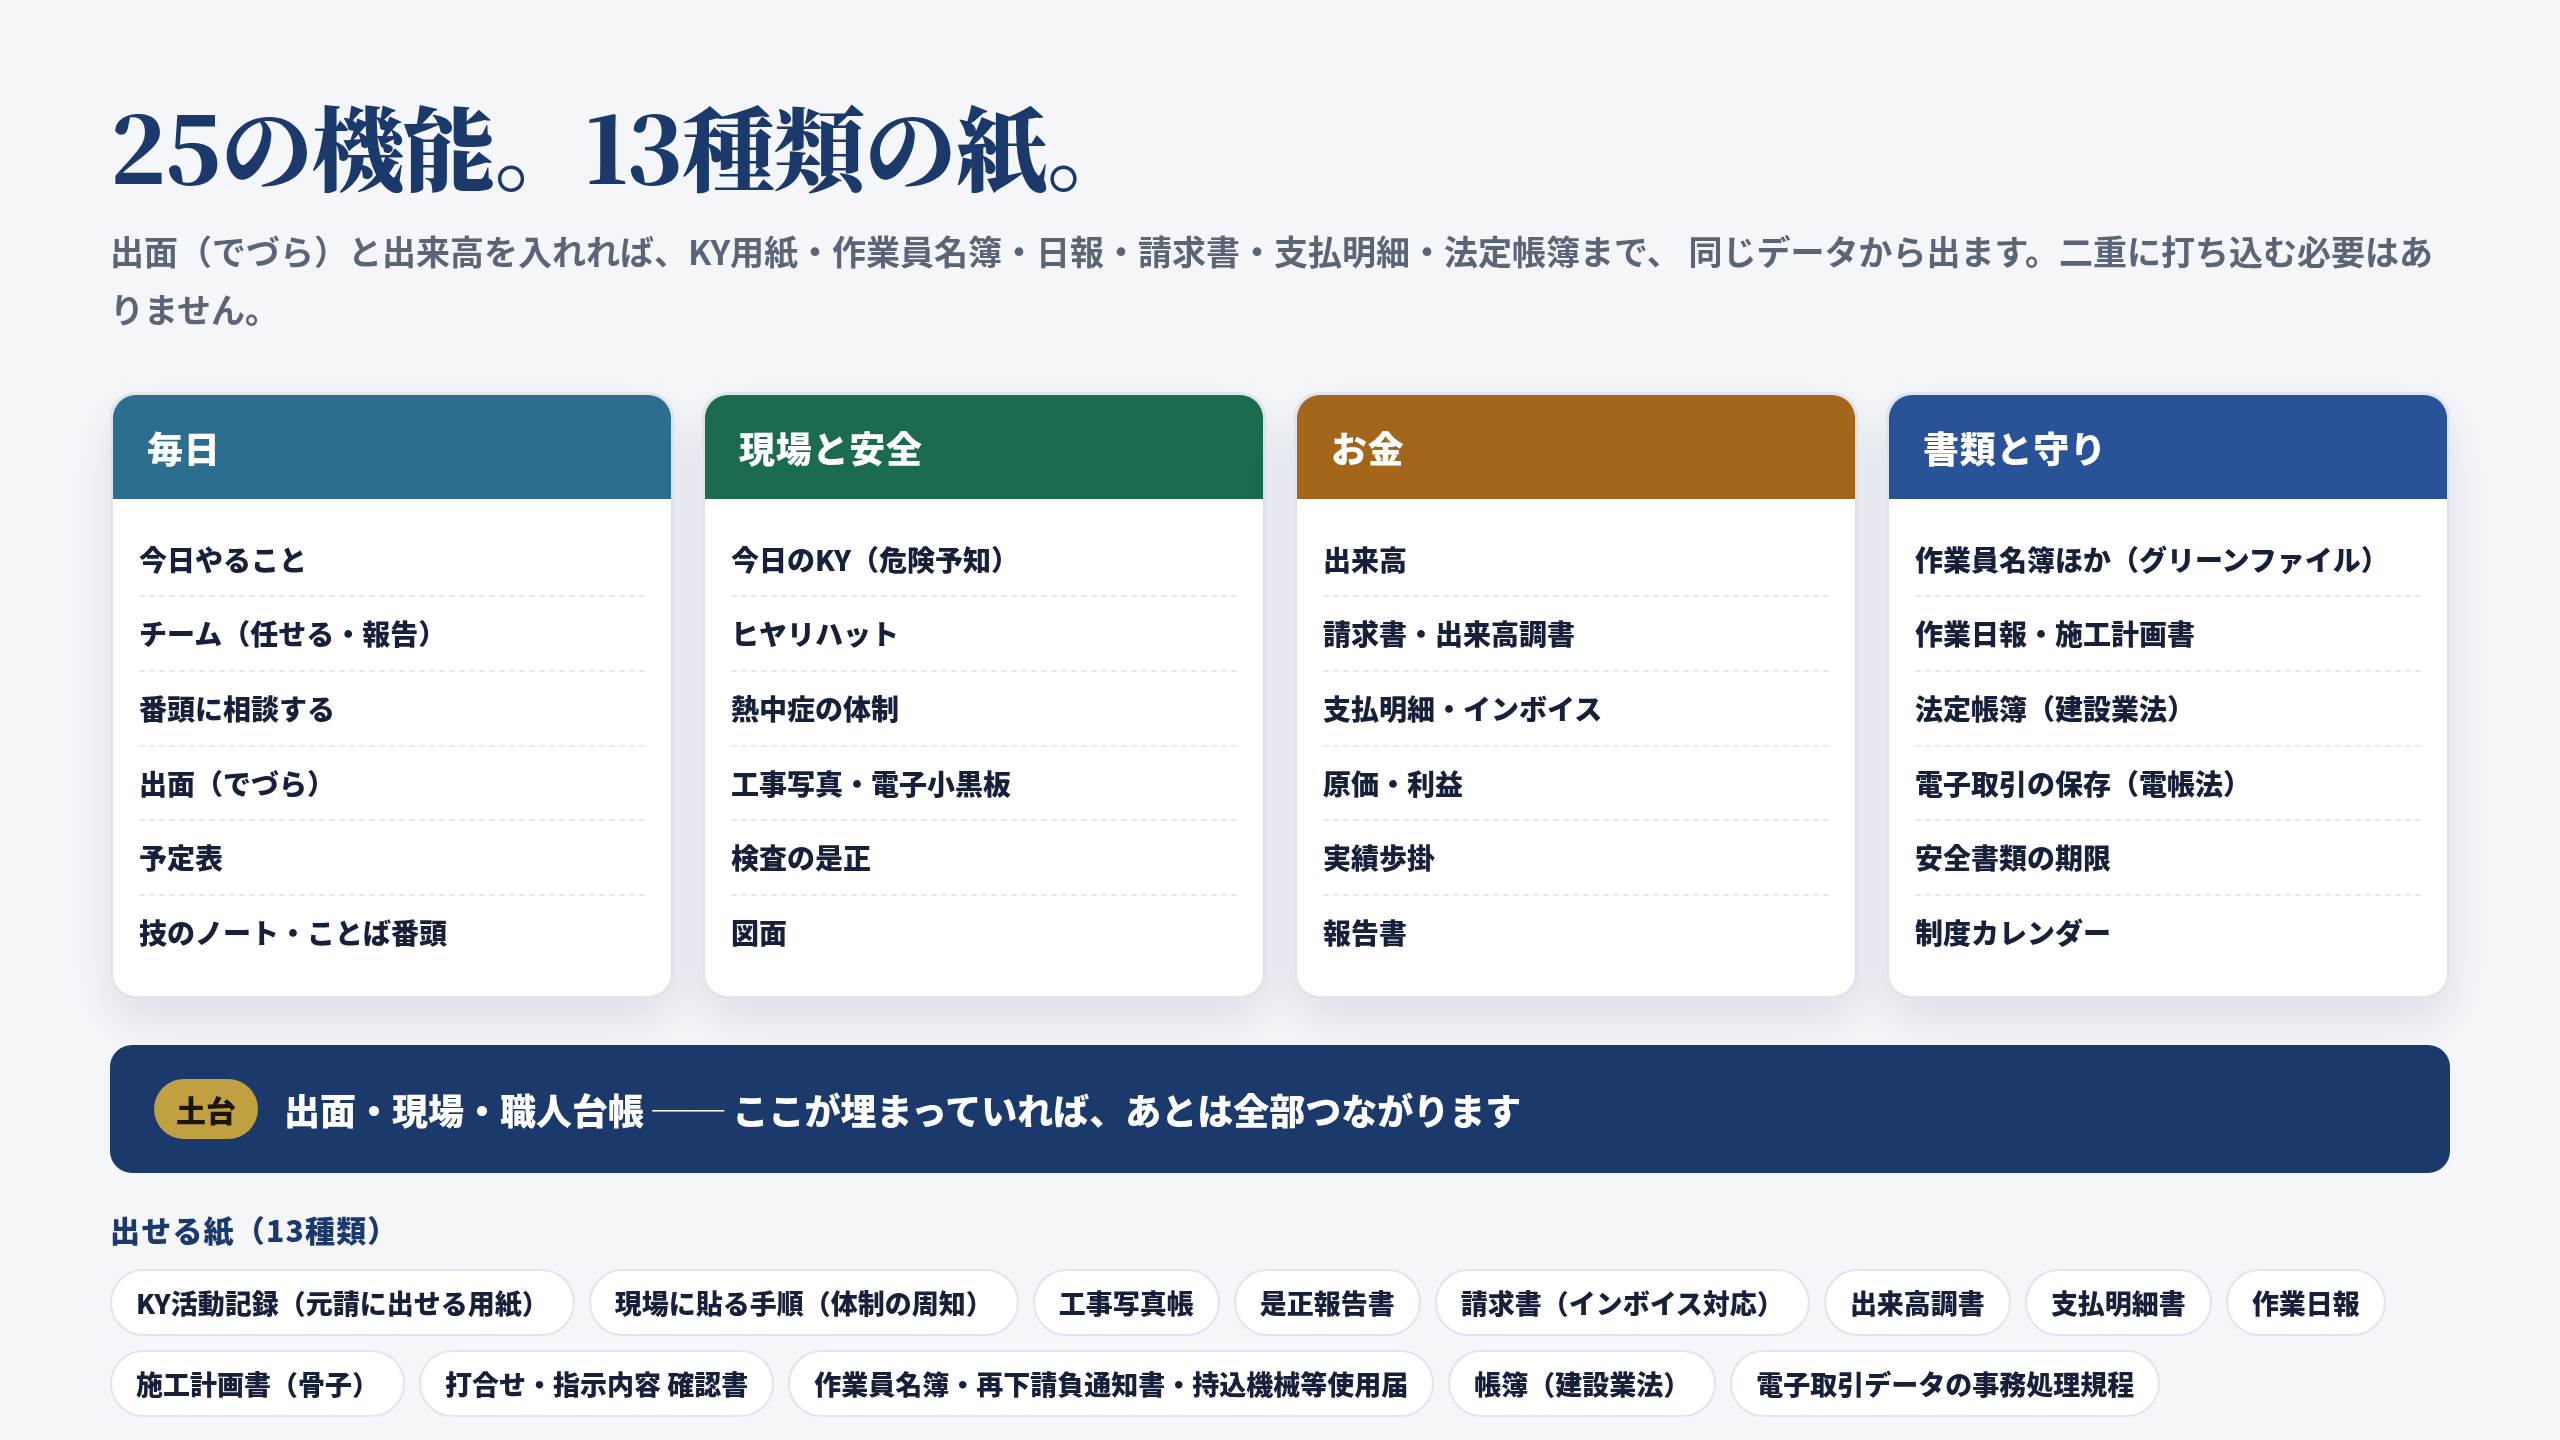Select the KY活動記録 paper chip

click(x=342, y=1303)
